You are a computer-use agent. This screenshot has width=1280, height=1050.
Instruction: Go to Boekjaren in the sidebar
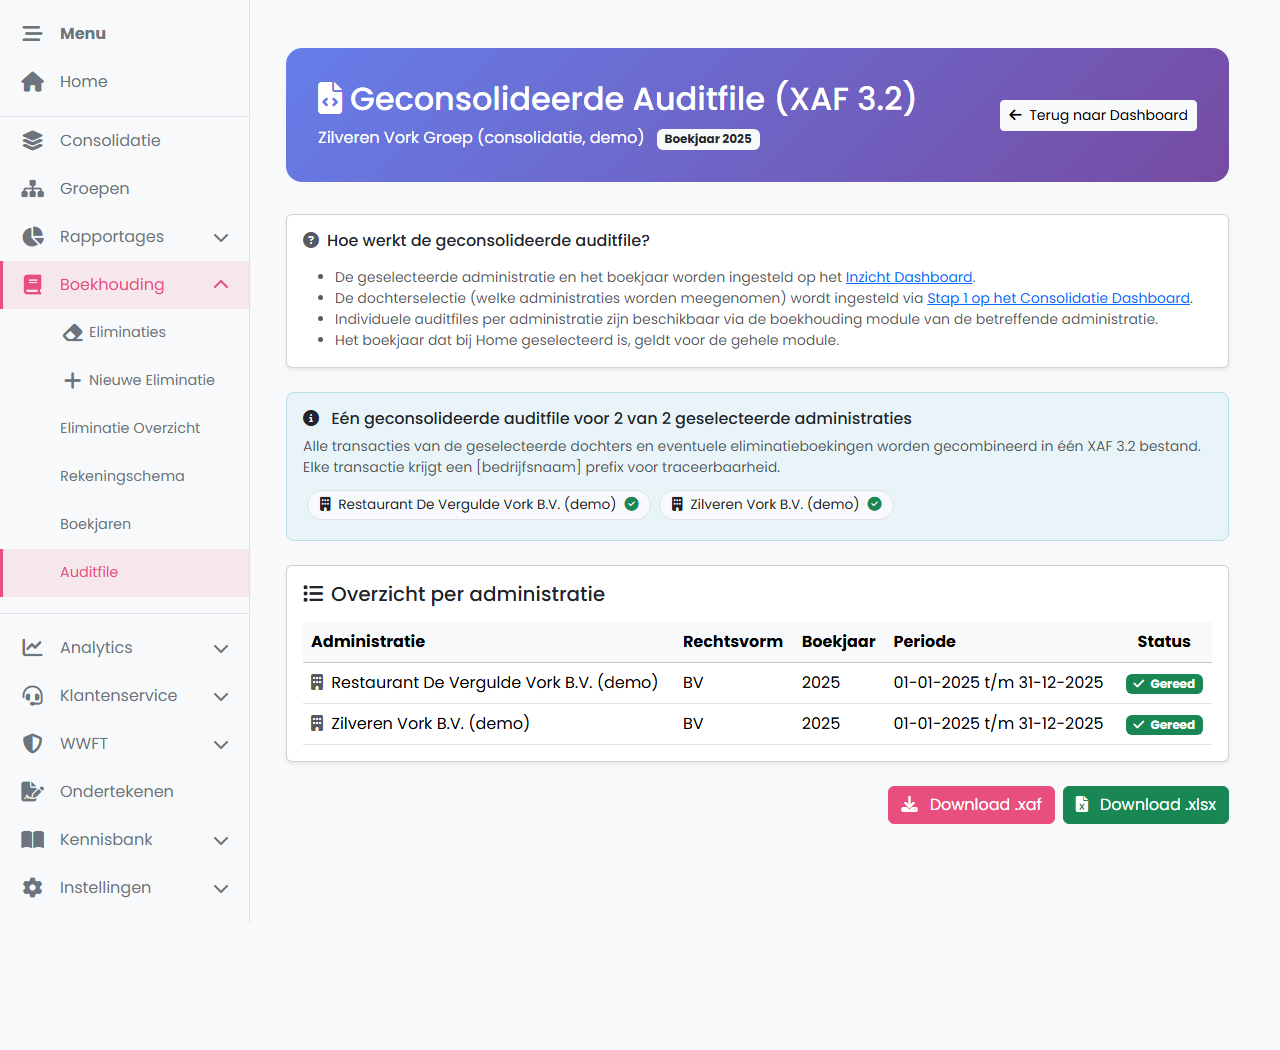(125, 525)
